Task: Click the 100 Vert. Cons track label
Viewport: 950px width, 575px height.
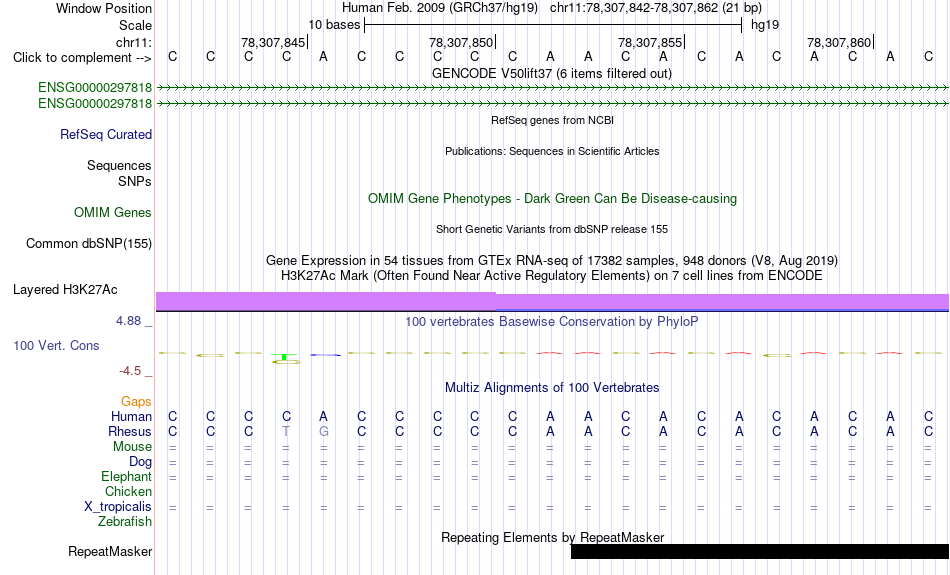Action: [56, 345]
